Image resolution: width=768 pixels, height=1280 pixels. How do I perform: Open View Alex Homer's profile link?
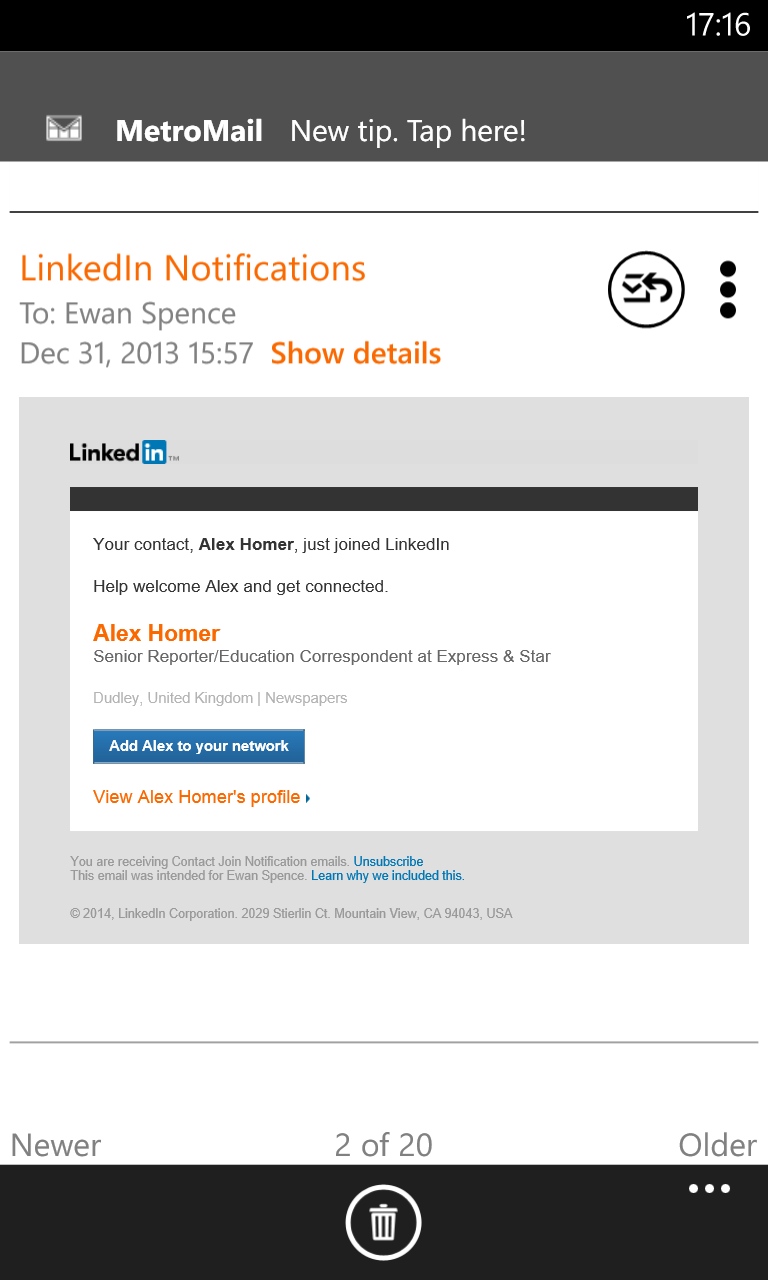tap(201, 797)
